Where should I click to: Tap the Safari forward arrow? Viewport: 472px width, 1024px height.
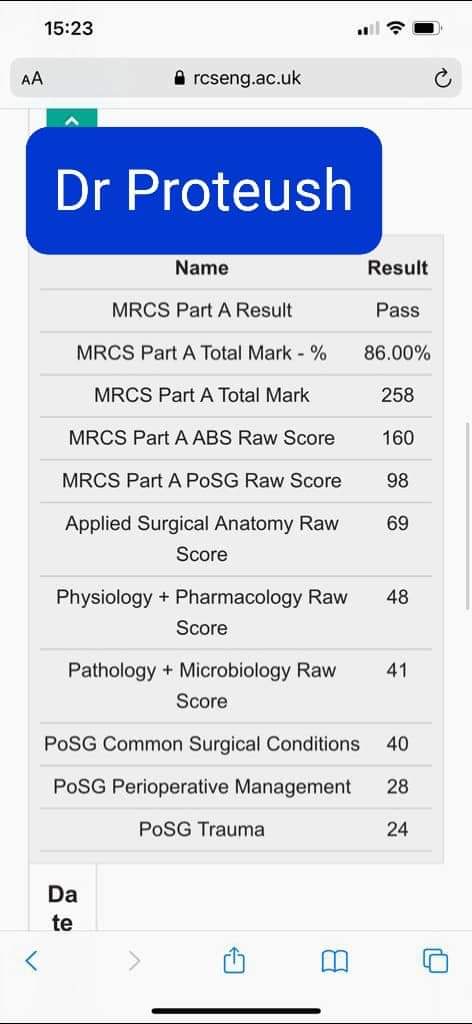point(134,961)
